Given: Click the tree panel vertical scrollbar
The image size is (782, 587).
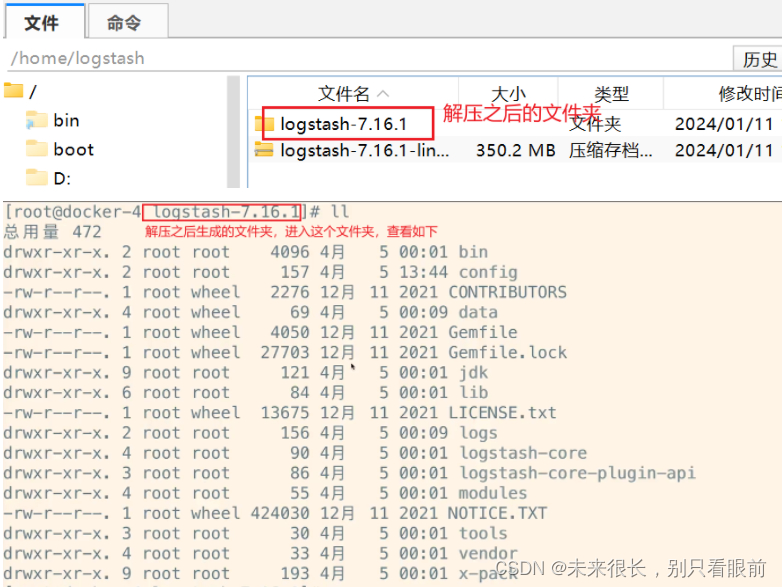Looking at the screenshot, I should coord(233,132).
